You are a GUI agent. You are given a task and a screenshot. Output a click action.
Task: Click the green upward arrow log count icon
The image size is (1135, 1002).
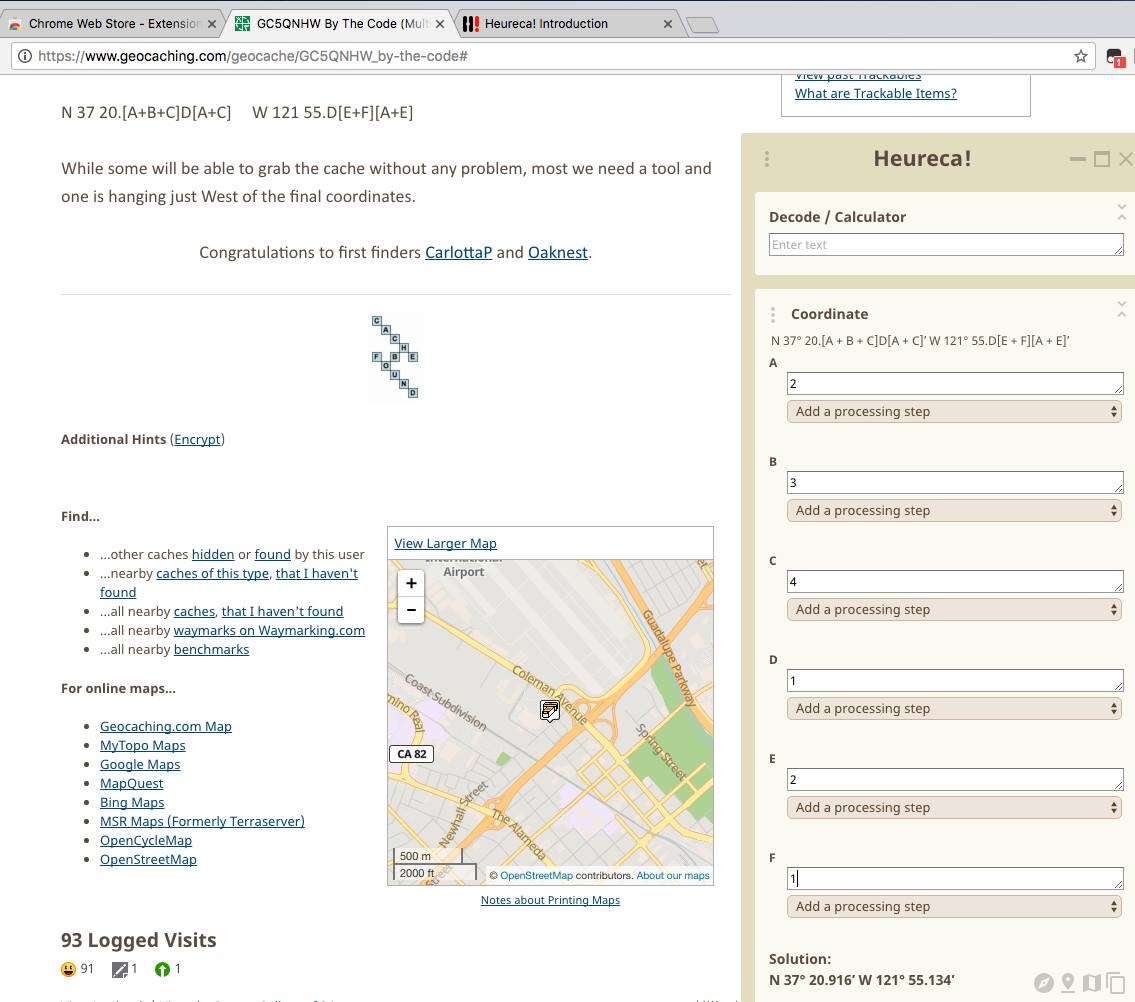(162, 969)
